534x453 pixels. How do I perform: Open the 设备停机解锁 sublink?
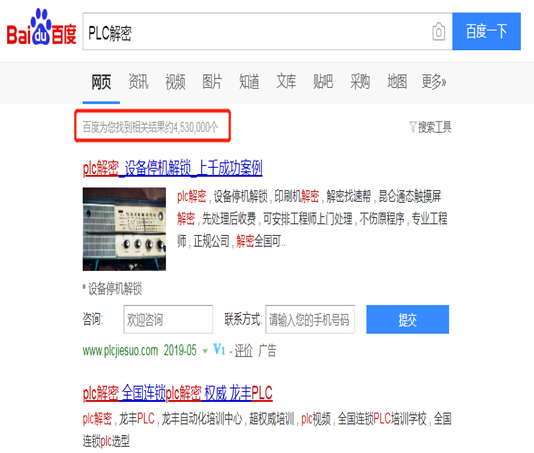click(115, 289)
